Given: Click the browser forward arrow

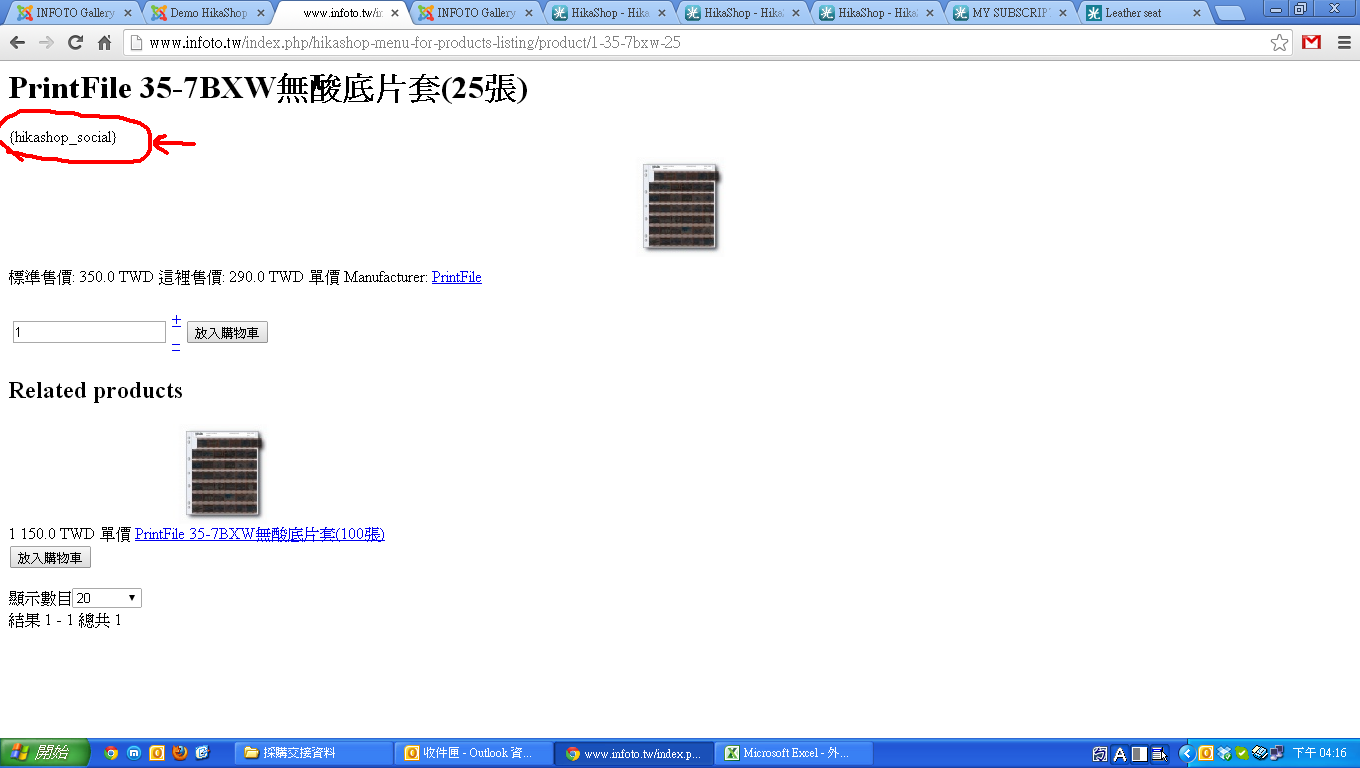Looking at the screenshot, I should tap(46, 43).
